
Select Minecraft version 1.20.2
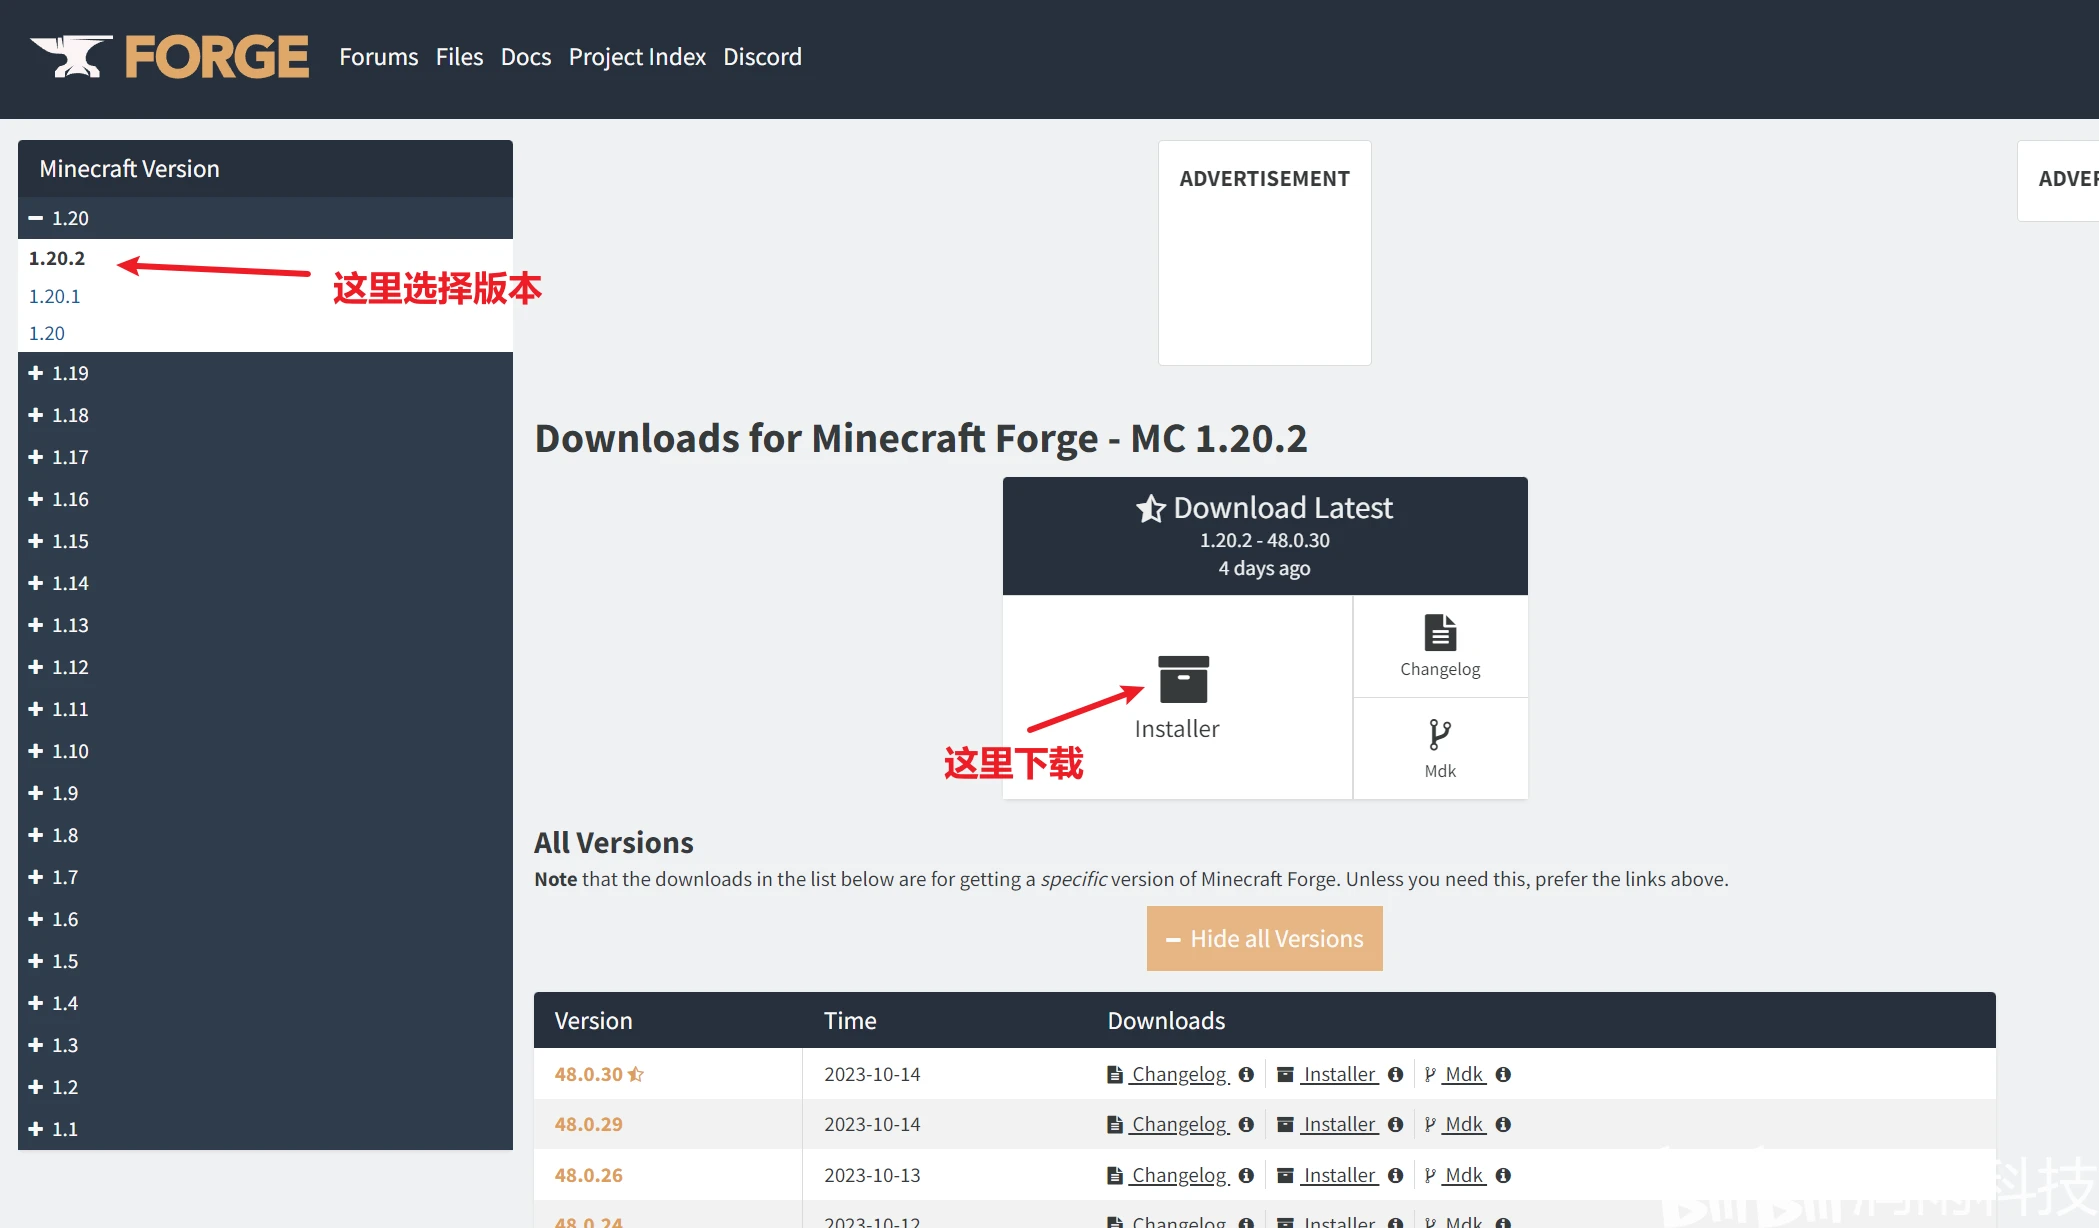point(57,258)
